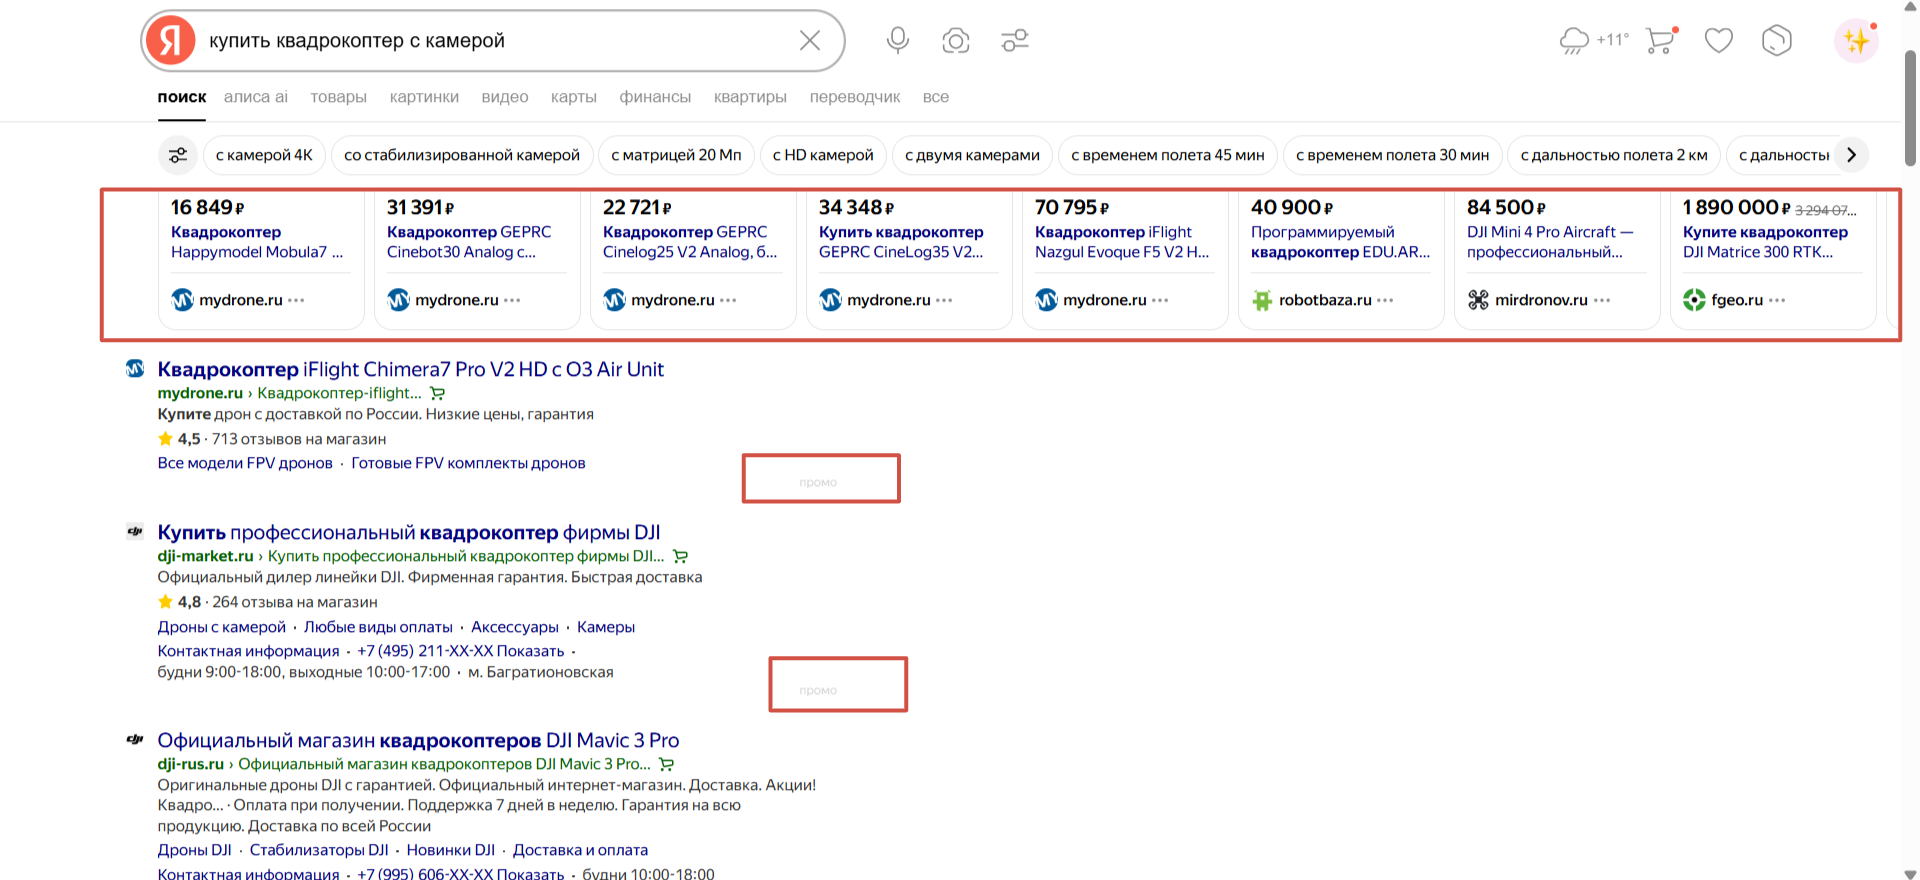This screenshot has width=1920, height=880.
Task: Open the Alice AI sparkle avatar
Action: pos(1856,41)
